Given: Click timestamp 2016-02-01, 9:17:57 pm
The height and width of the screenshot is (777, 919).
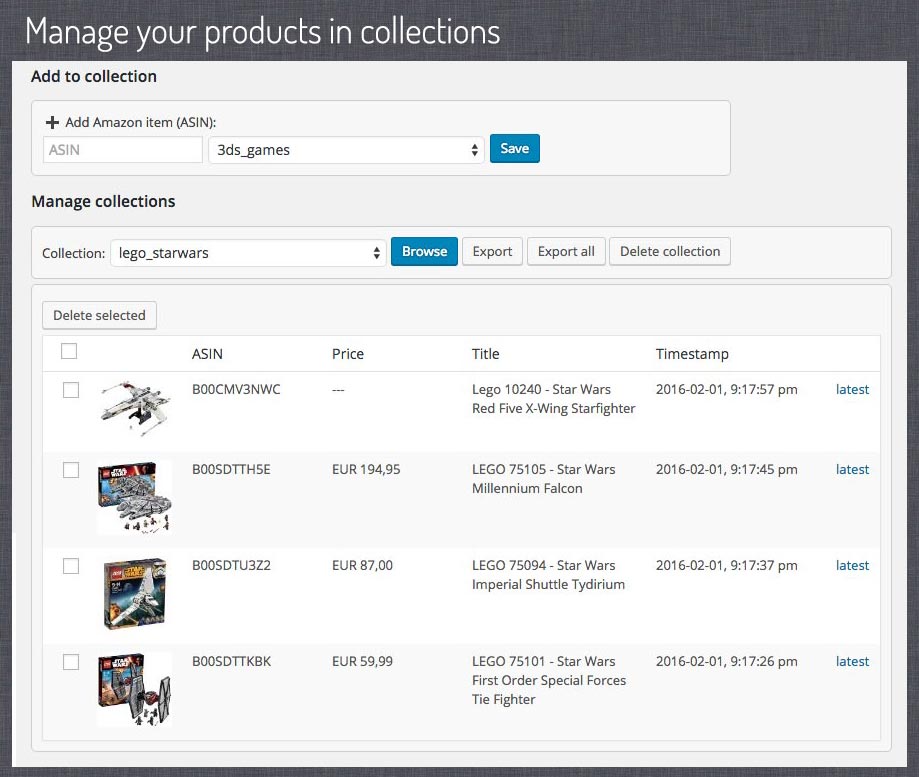Looking at the screenshot, I should pyautogui.click(x=726, y=390).
